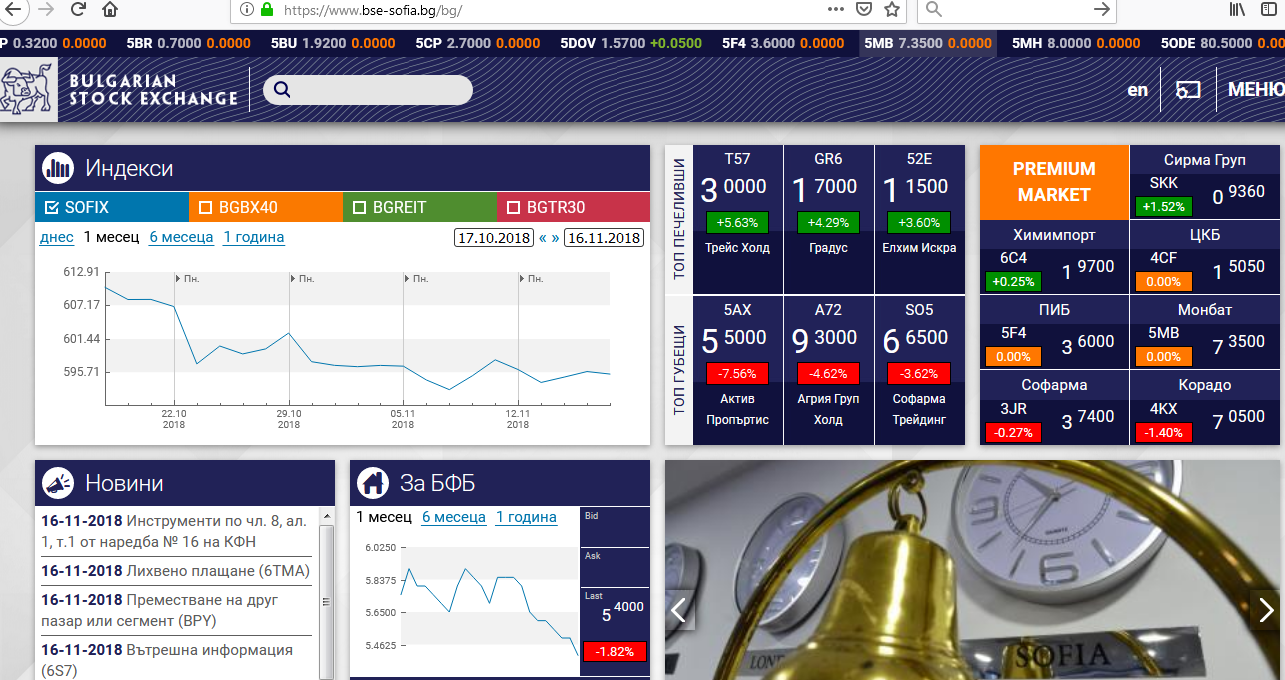Click the browser forward arrow

pyautogui.click(x=45, y=9)
